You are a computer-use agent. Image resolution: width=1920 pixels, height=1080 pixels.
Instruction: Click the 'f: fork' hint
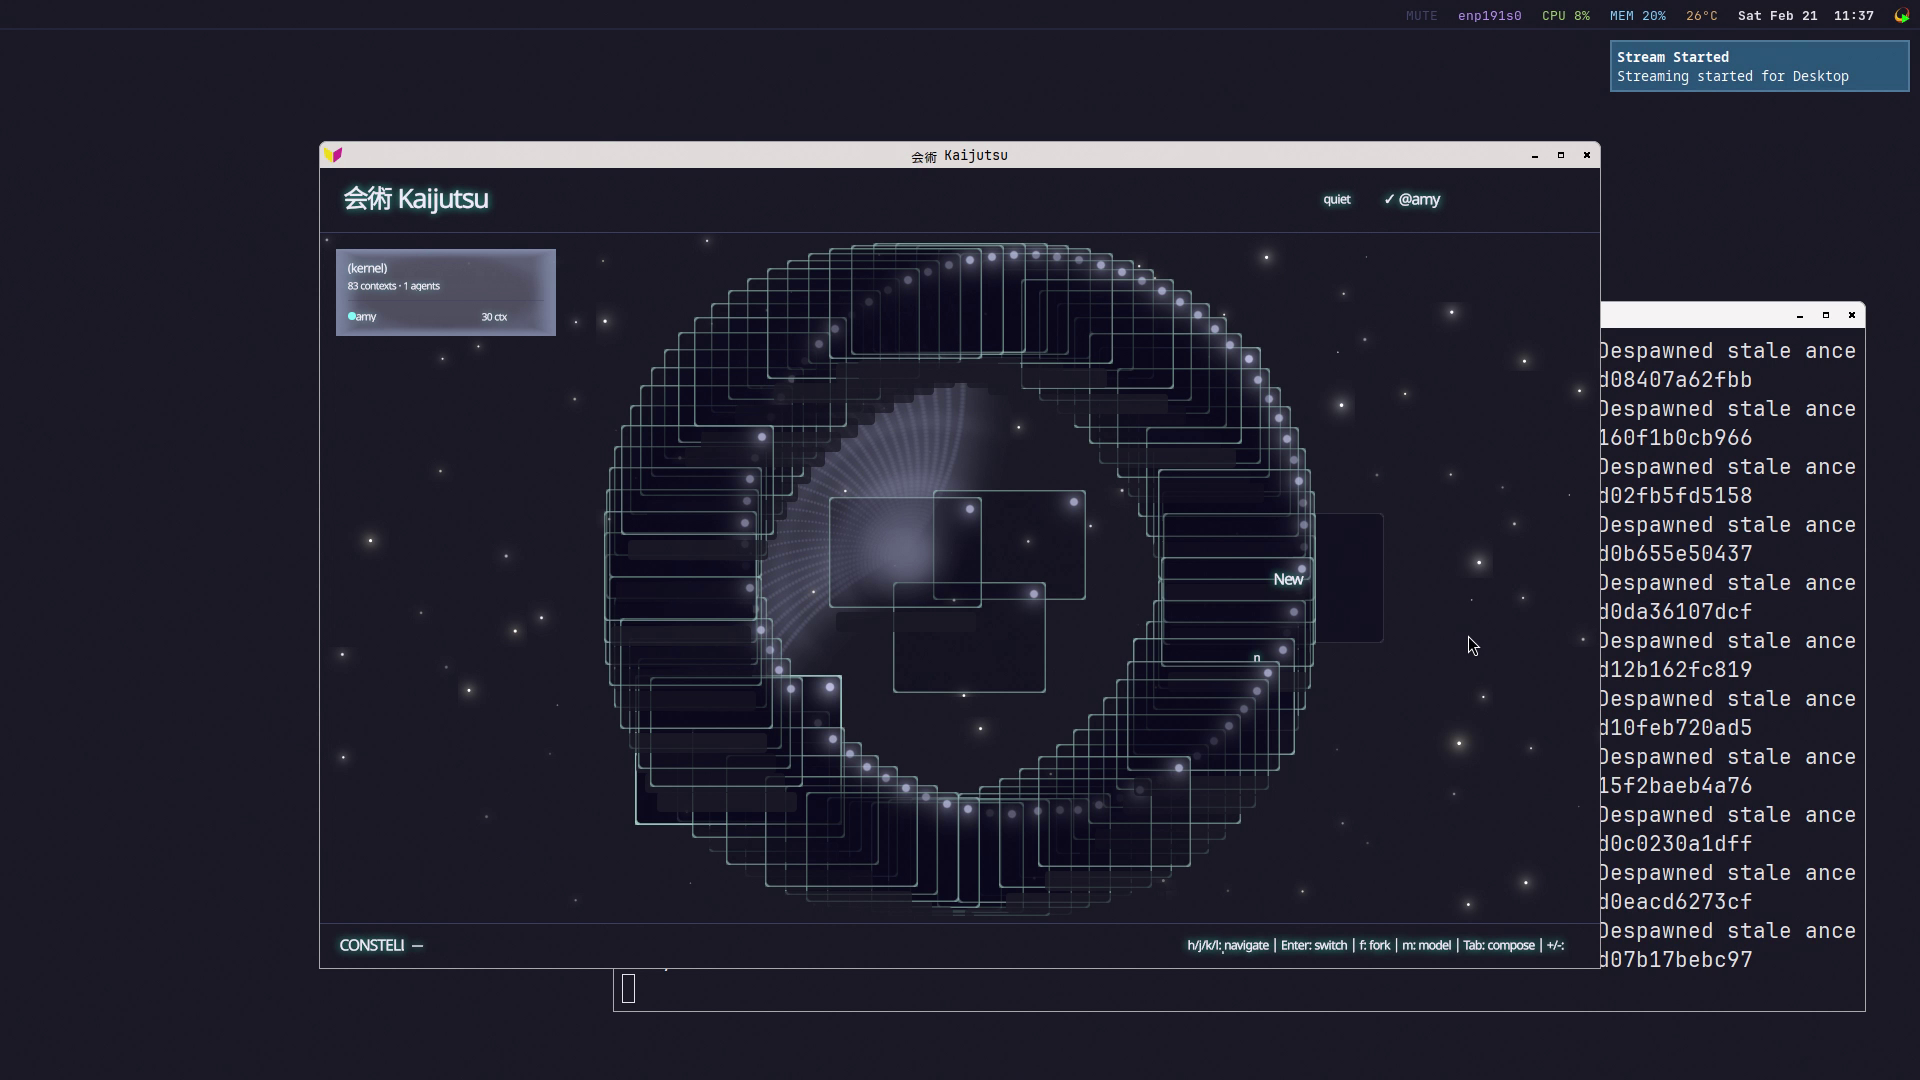1374,945
